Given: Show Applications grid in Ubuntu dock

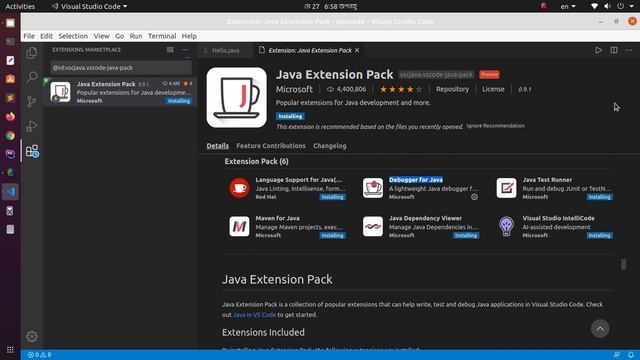Looking at the screenshot, I should click(10, 350).
